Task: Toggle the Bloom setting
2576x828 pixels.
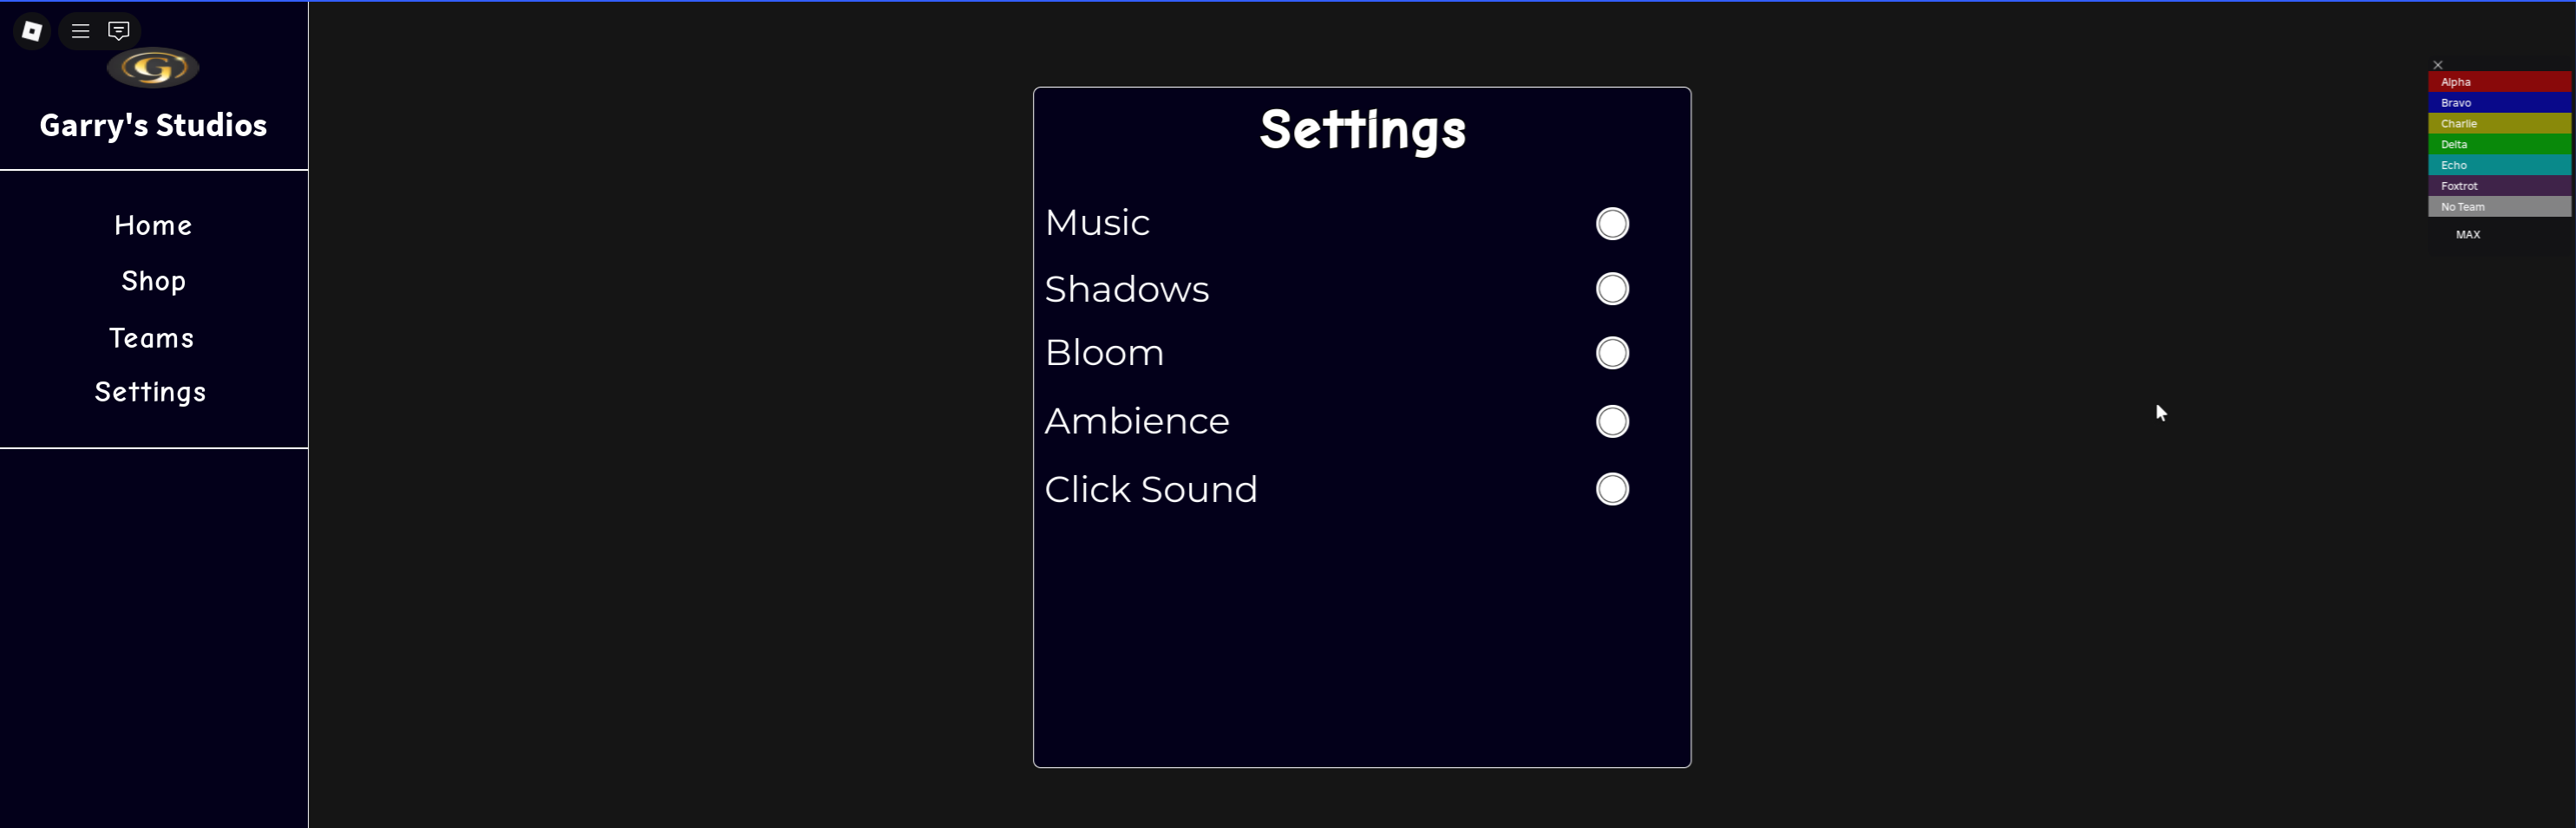Action: (1611, 353)
